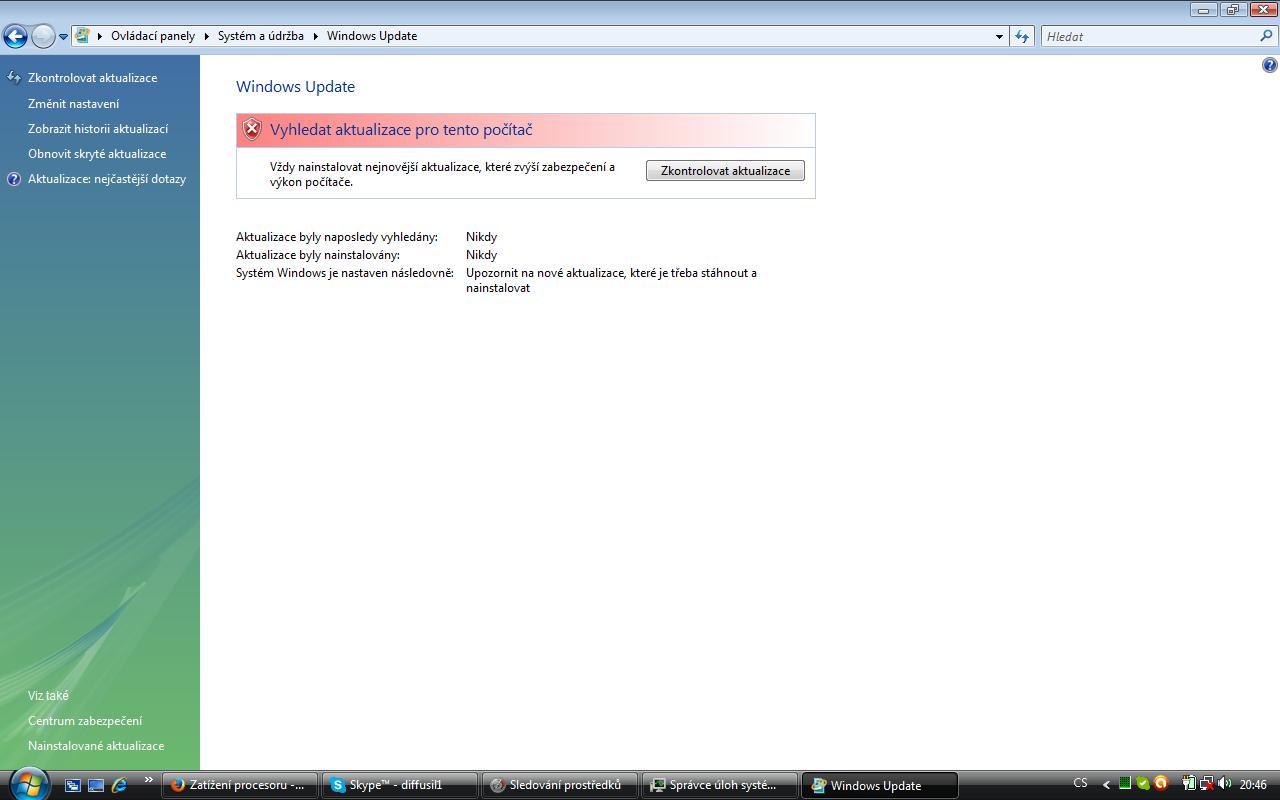Switch to Sledování prostředků taskbar button
This screenshot has height=800, width=1280.
coord(560,785)
